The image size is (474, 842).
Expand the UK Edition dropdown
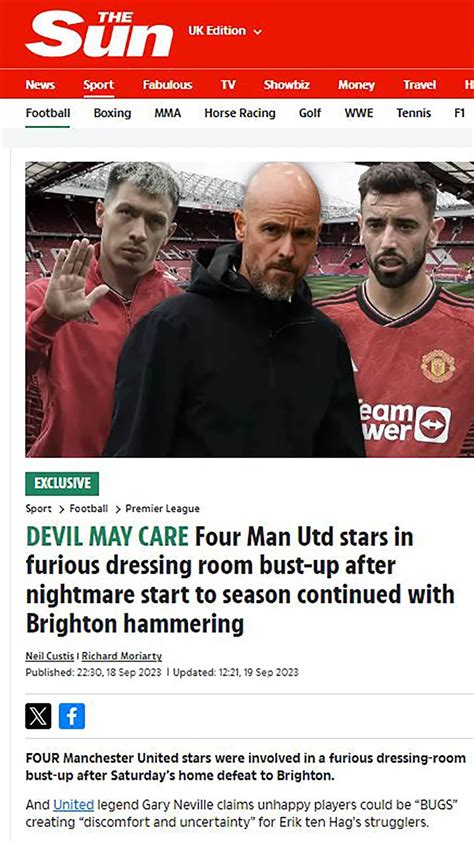tap(224, 31)
